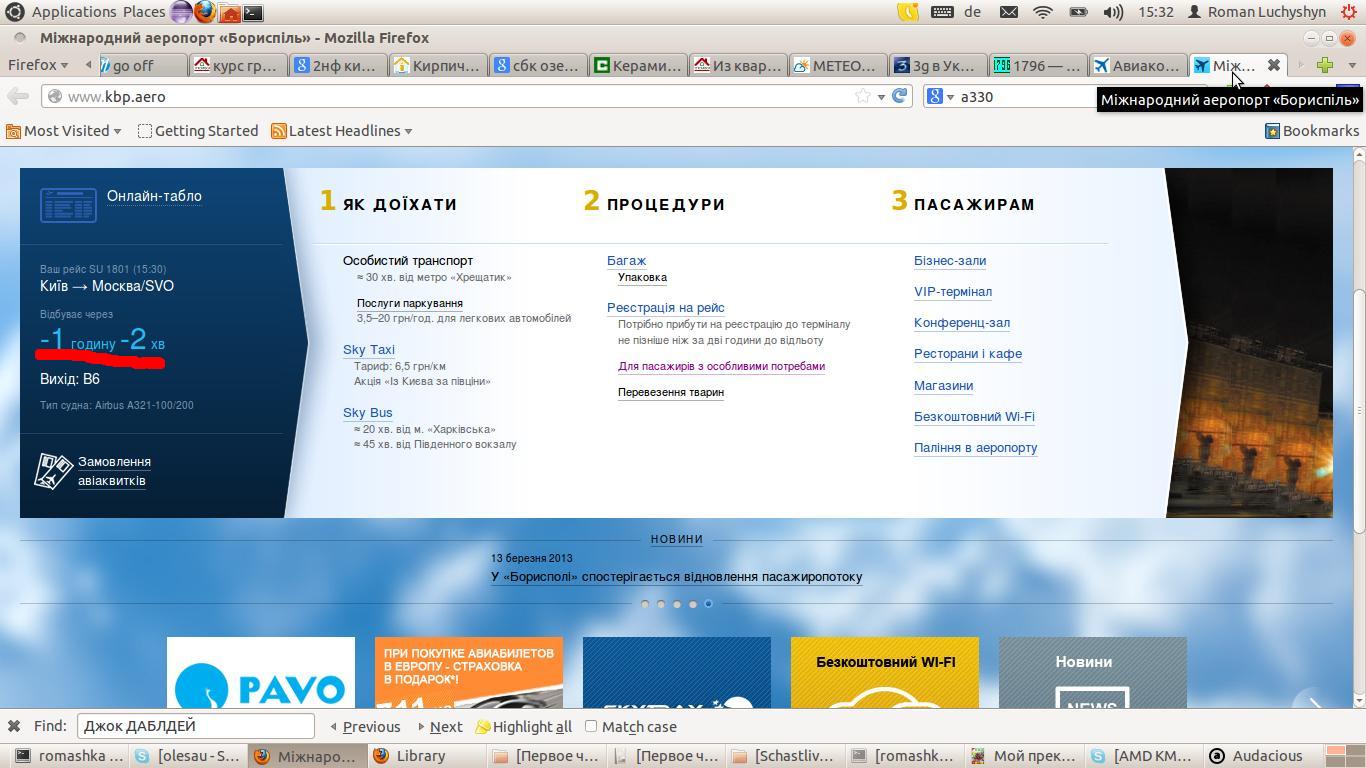Image resolution: width=1366 pixels, height=768 pixels.
Task: Open the Latest Headlines feed dropdown
Action: (342, 131)
